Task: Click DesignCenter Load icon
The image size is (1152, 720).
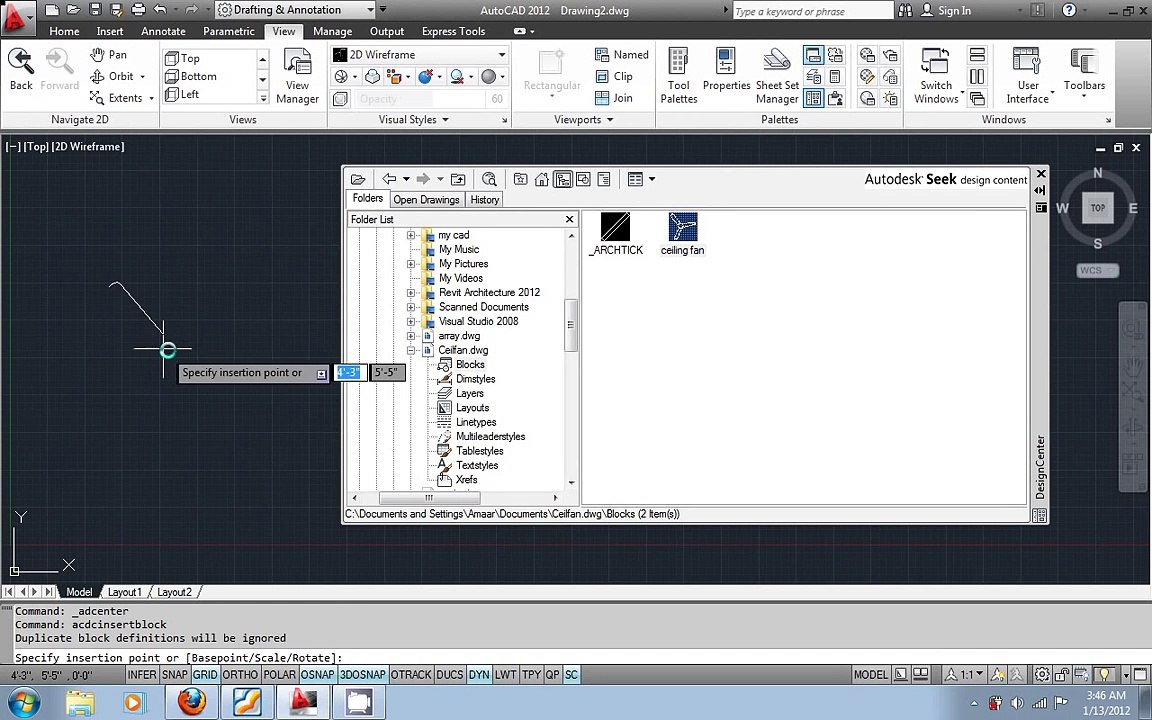Action: pyautogui.click(x=358, y=179)
